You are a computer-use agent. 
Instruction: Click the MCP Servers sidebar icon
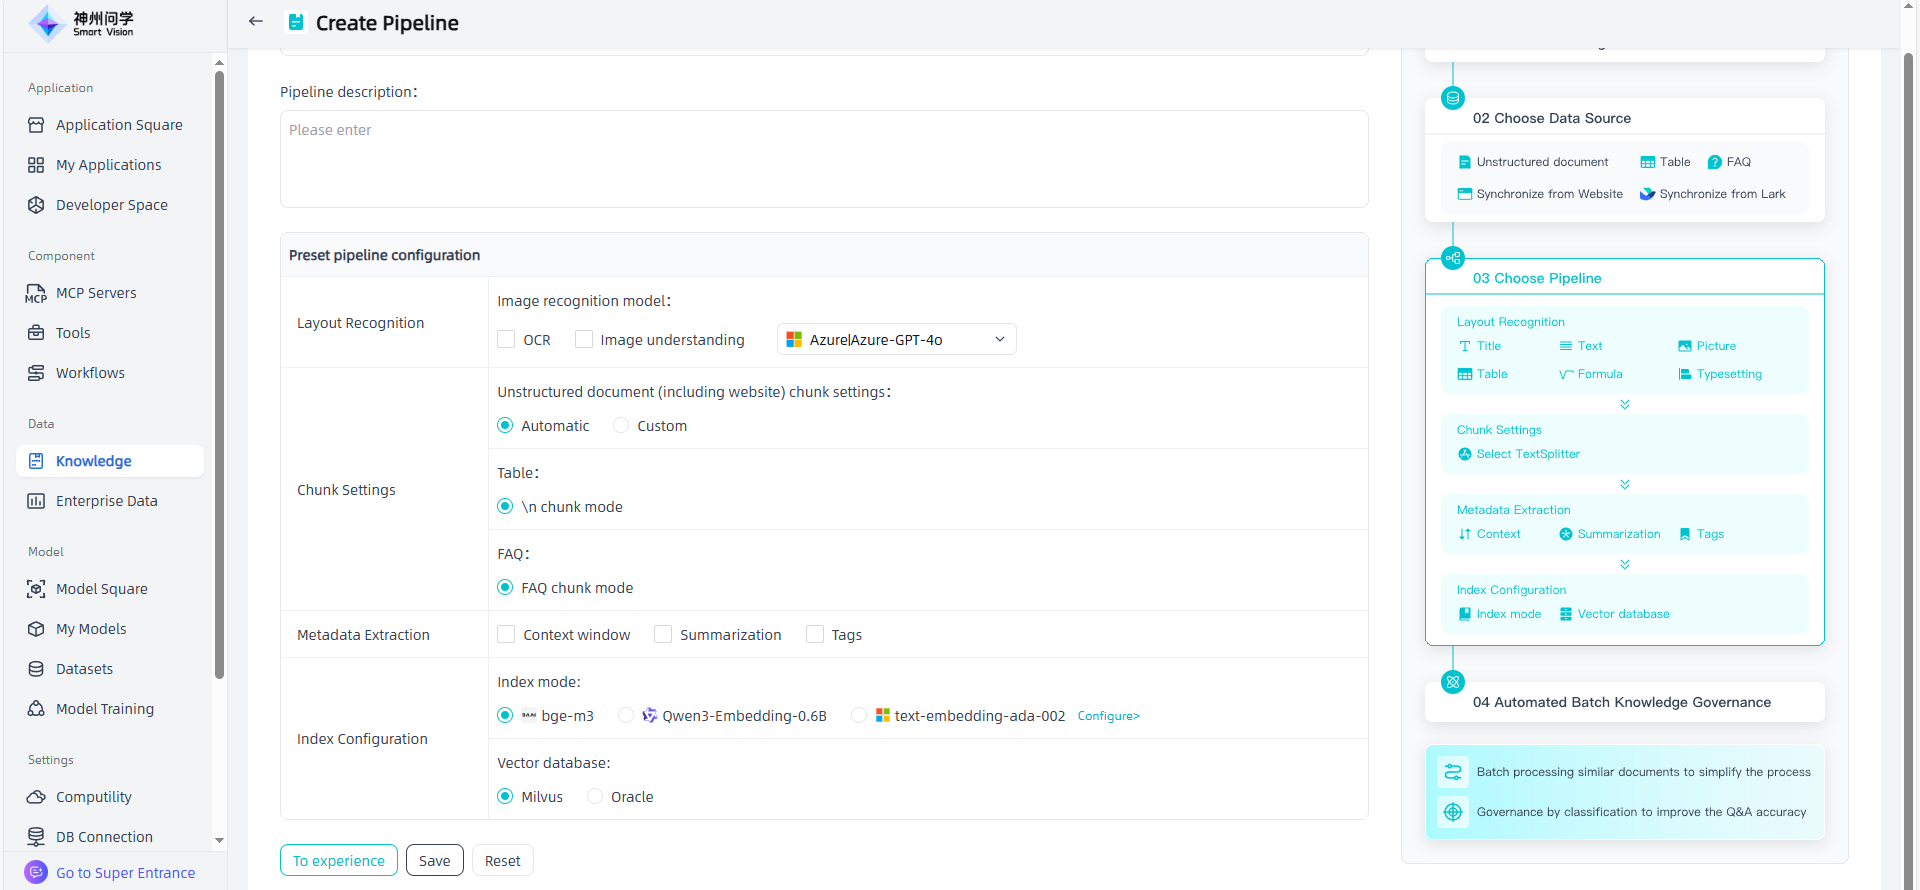click(36, 293)
